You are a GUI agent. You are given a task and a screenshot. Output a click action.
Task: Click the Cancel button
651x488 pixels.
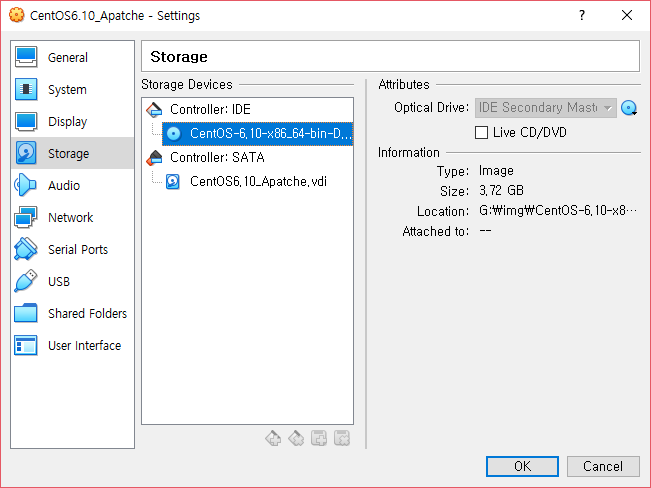click(x=603, y=466)
